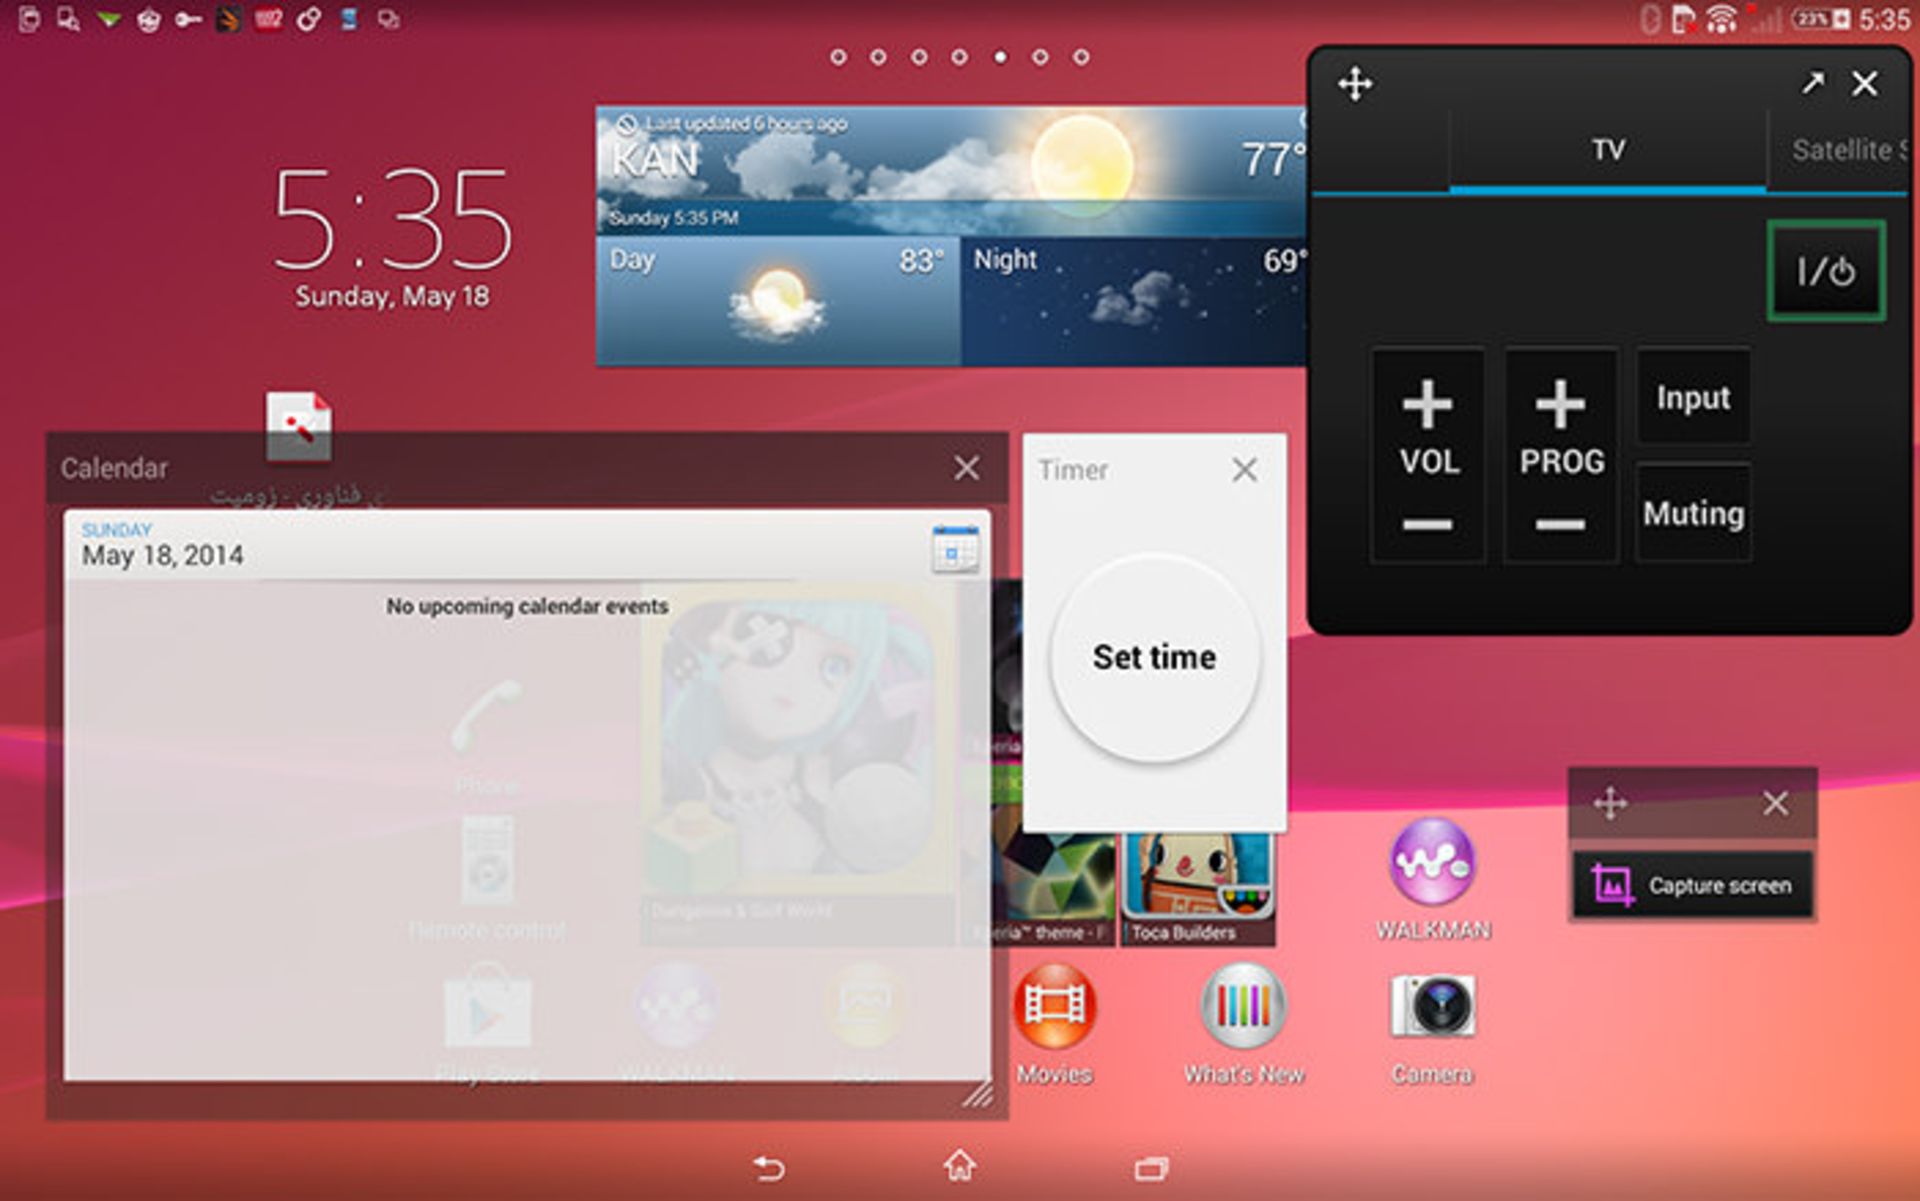The width and height of the screenshot is (1920, 1201).
Task: Toggle the TV power on the remote widget
Action: [1827, 271]
